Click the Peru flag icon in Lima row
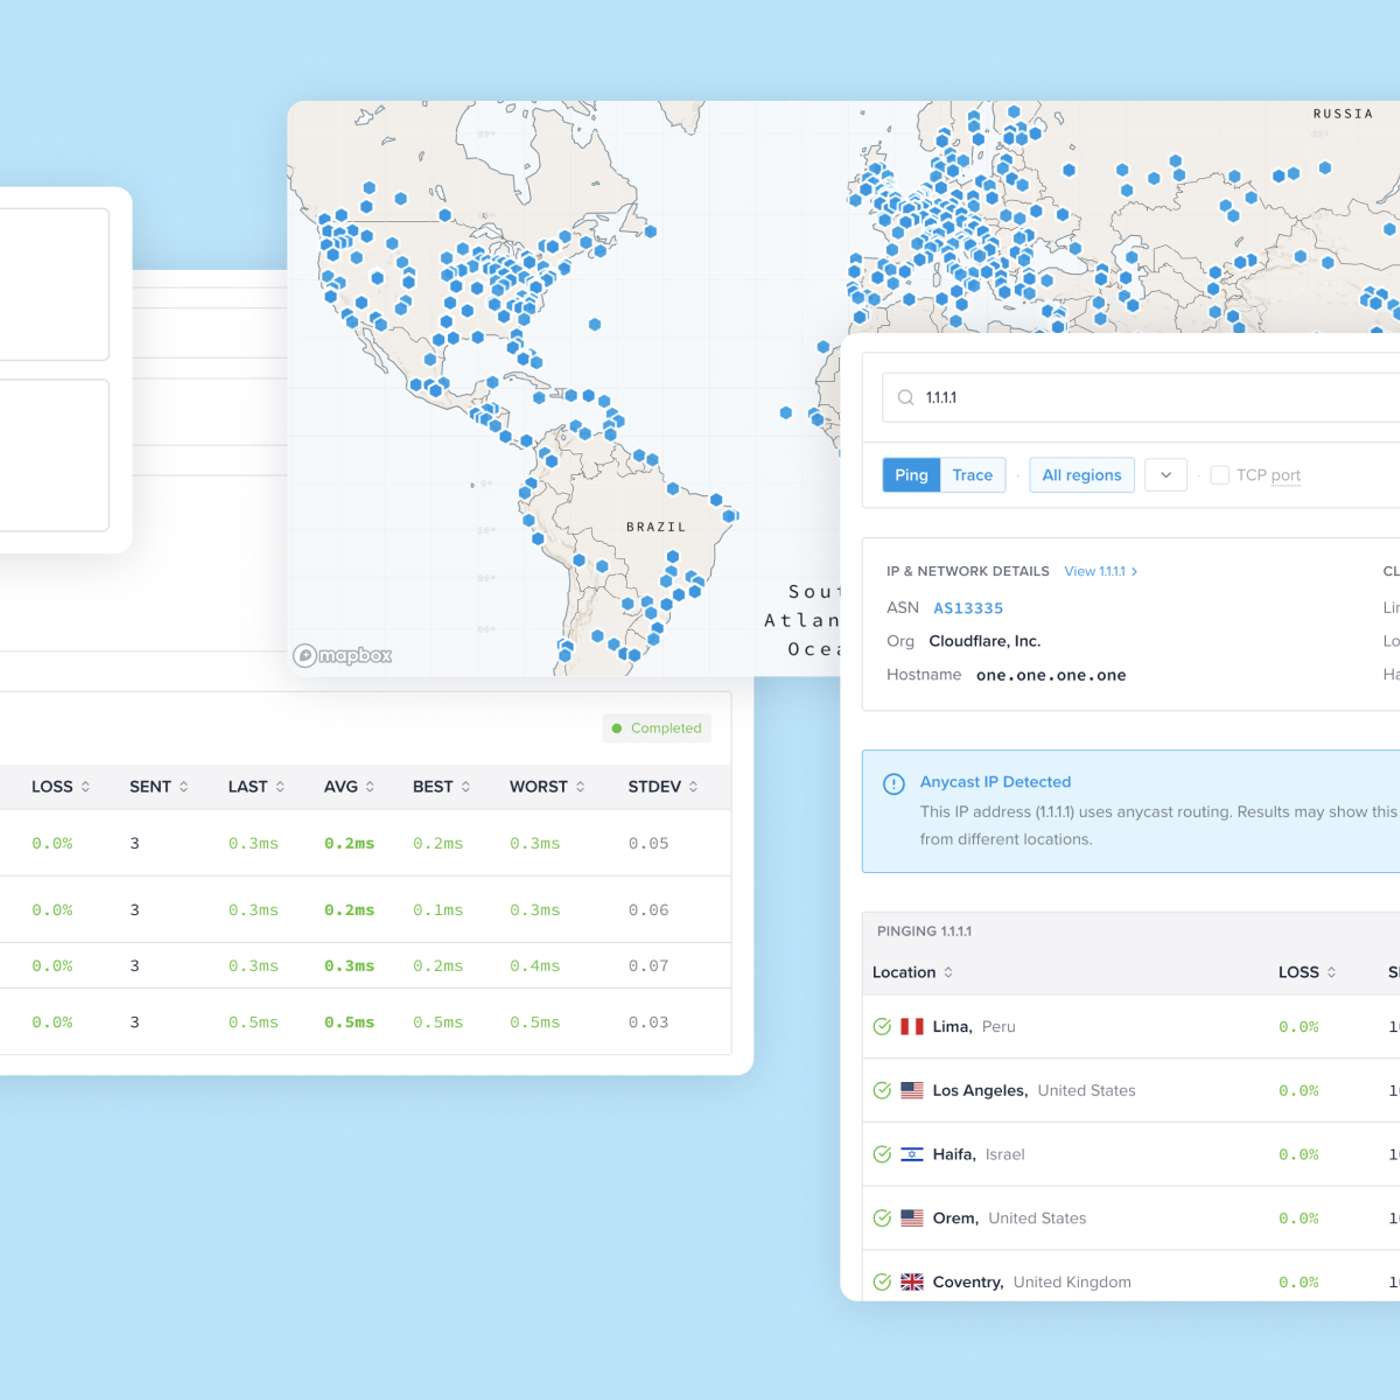Screen dimensions: 1400x1400 coord(912,1027)
